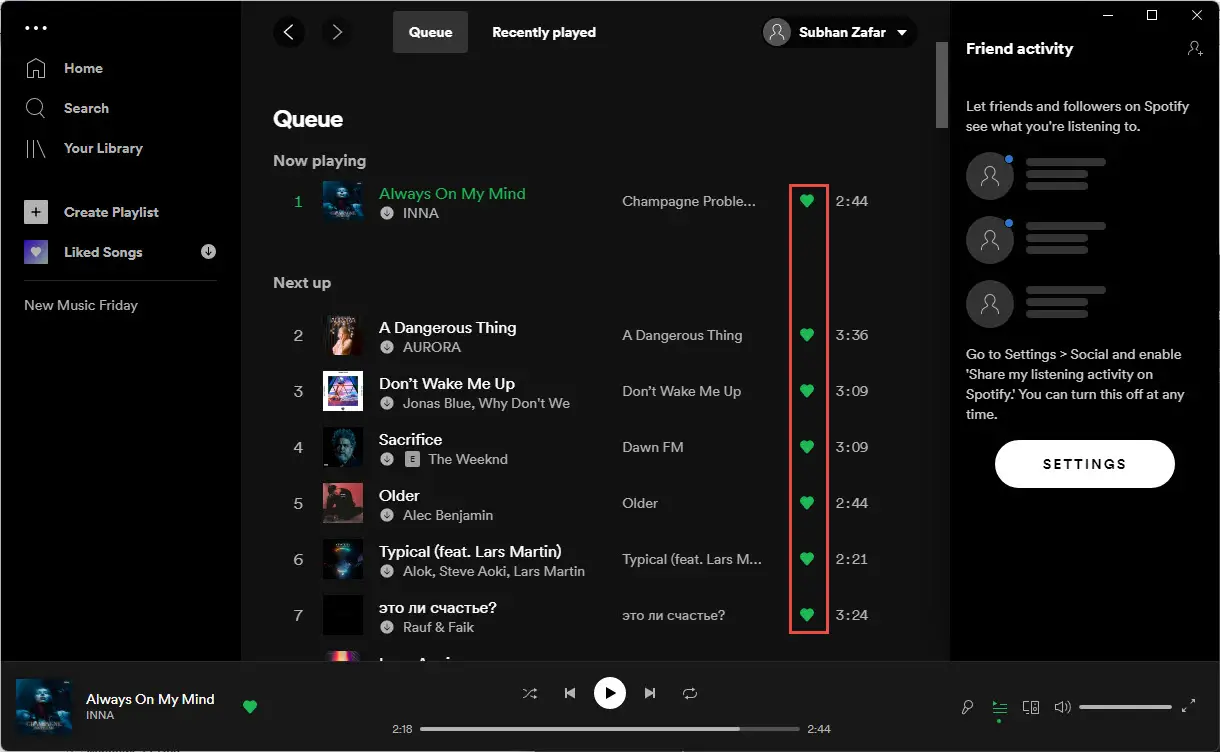Open artist Steve Aoki

coord(473,571)
